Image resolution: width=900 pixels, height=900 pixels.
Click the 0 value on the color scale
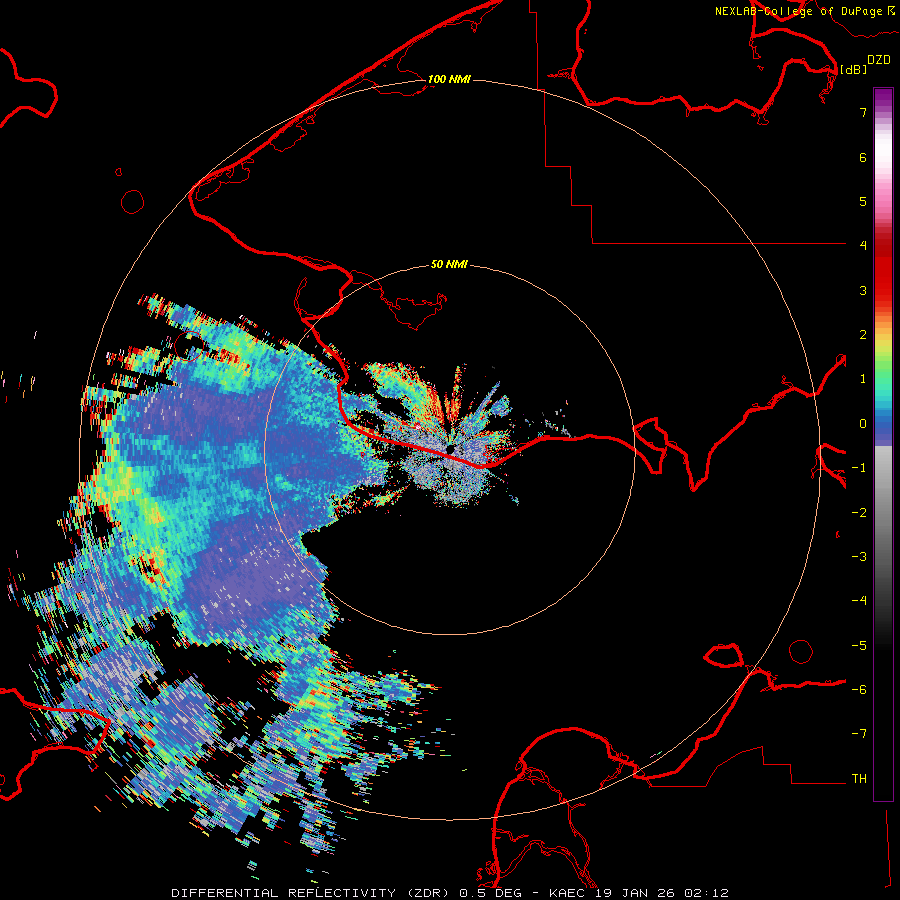pyautogui.click(x=863, y=424)
